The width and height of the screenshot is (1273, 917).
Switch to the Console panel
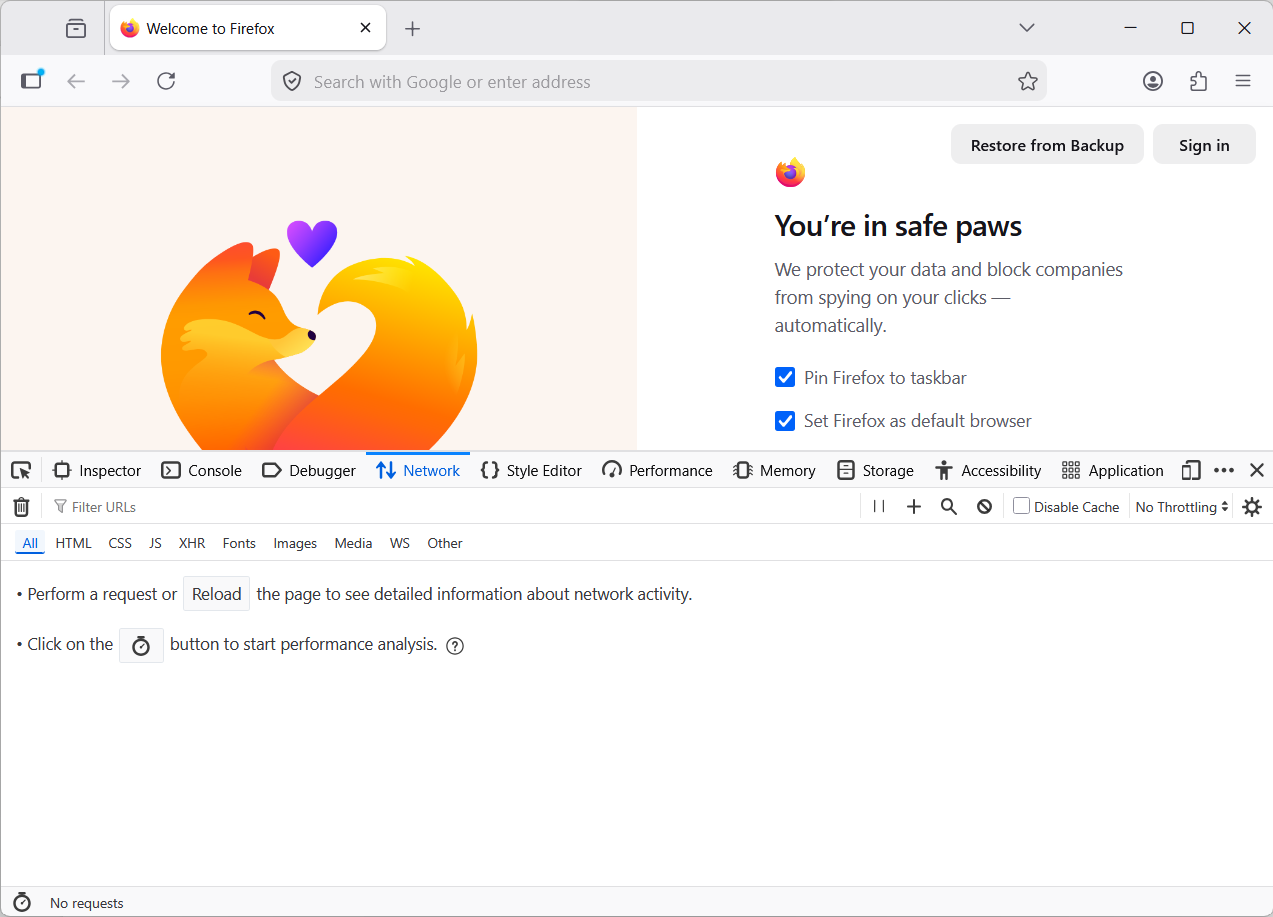click(202, 470)
